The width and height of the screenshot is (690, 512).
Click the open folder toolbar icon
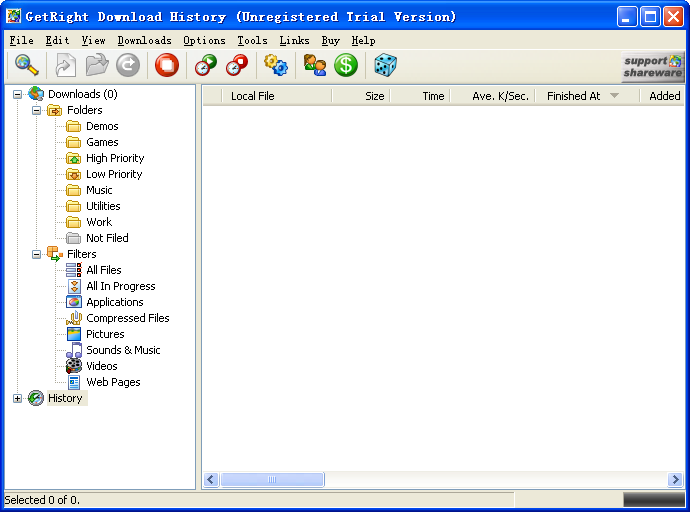point(97,65)
